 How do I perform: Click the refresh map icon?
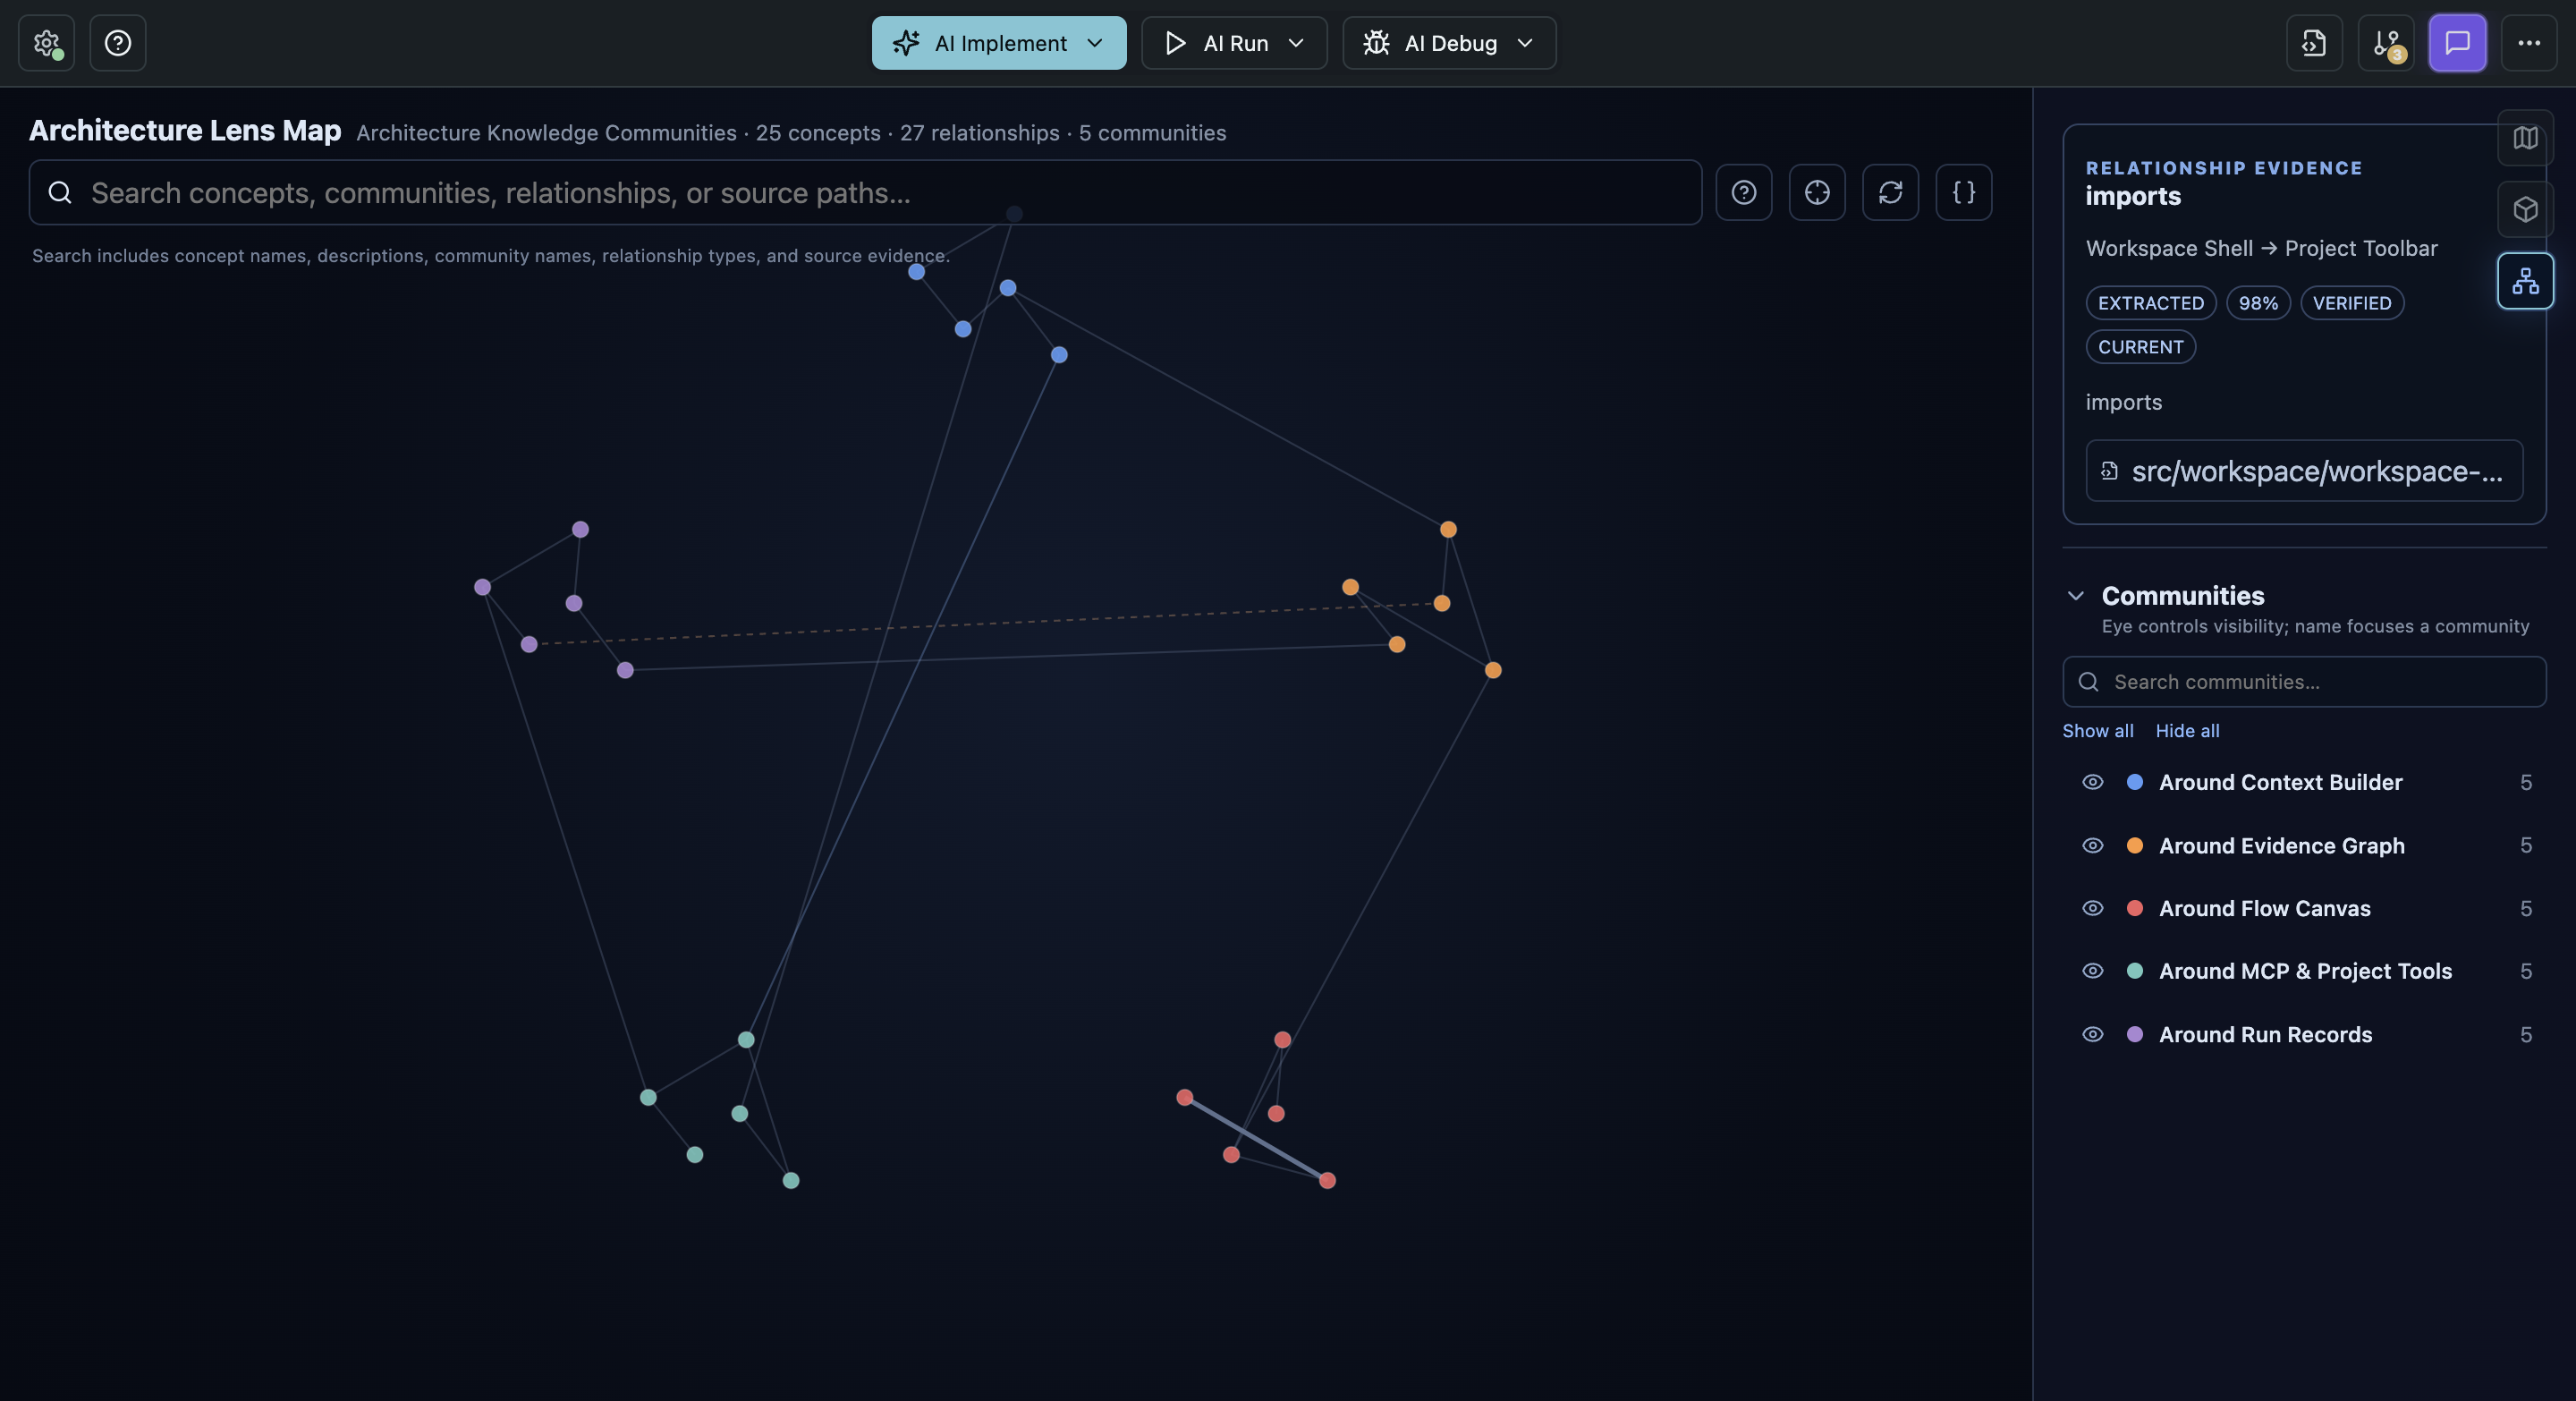(1890, 192)
